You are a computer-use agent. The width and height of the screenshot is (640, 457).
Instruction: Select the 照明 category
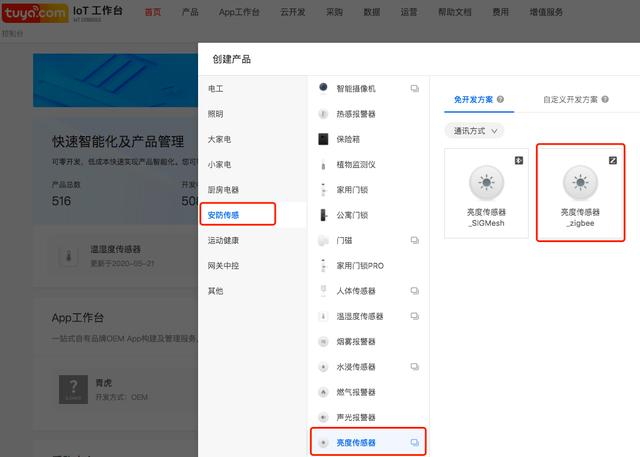click(x=216, y=114)
